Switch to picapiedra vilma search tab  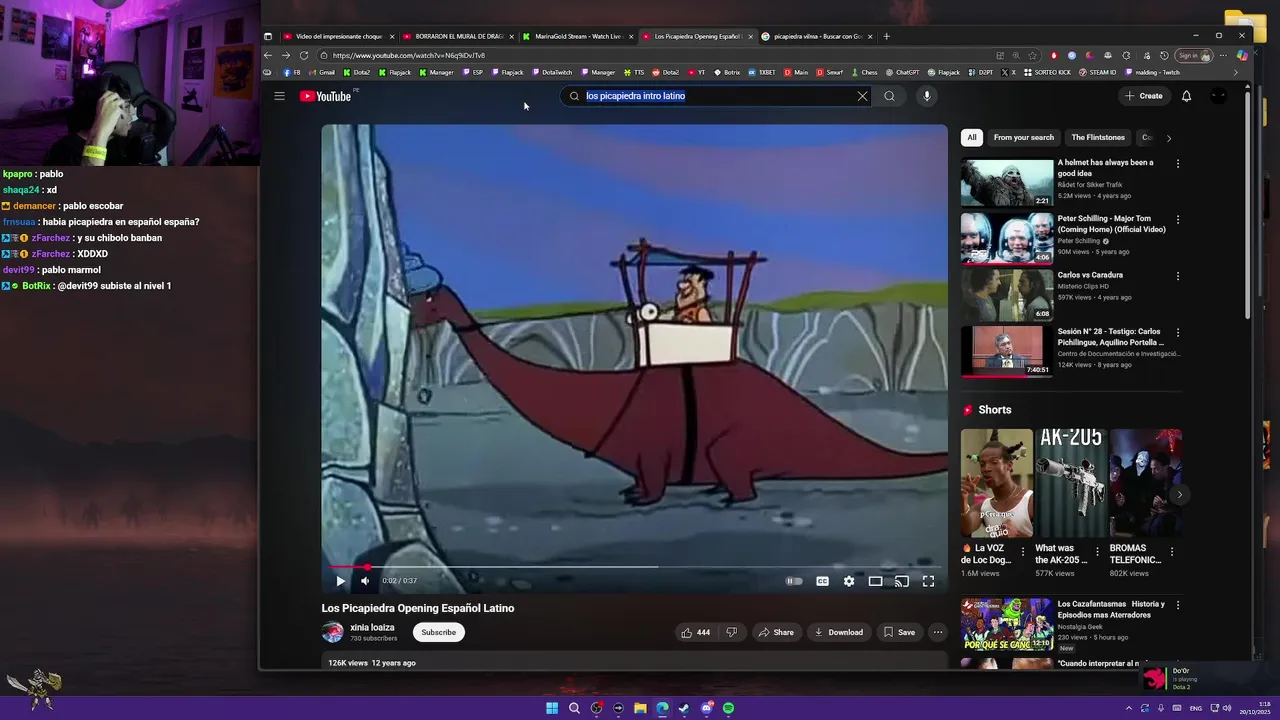818,36
